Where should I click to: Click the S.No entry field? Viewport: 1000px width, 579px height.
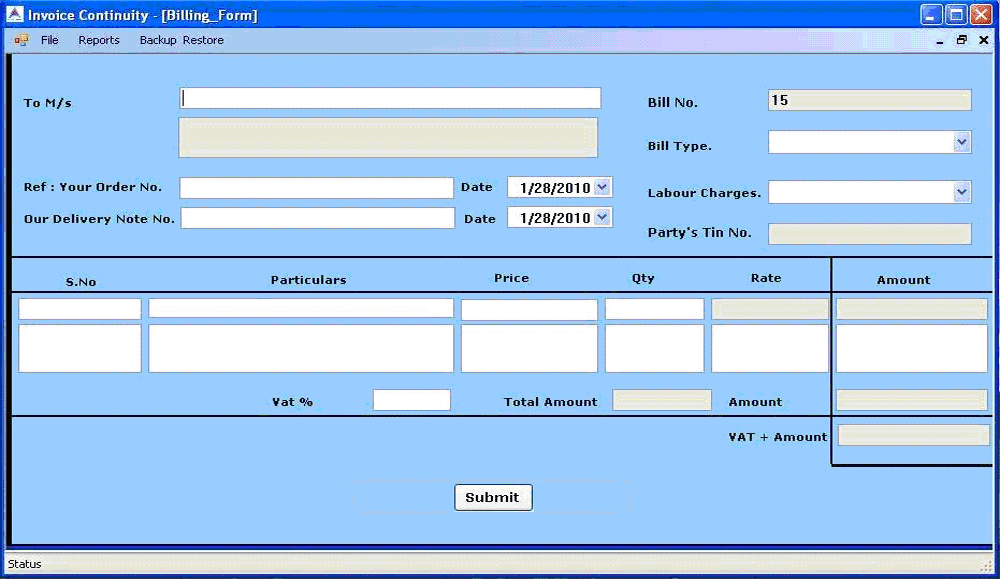click(80, 308)
